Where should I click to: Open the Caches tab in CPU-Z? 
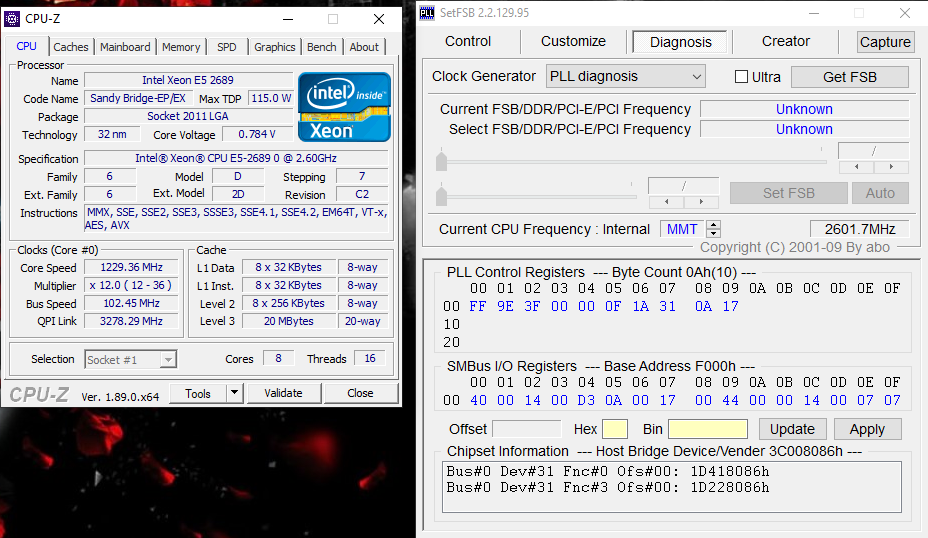coord(70,47)
